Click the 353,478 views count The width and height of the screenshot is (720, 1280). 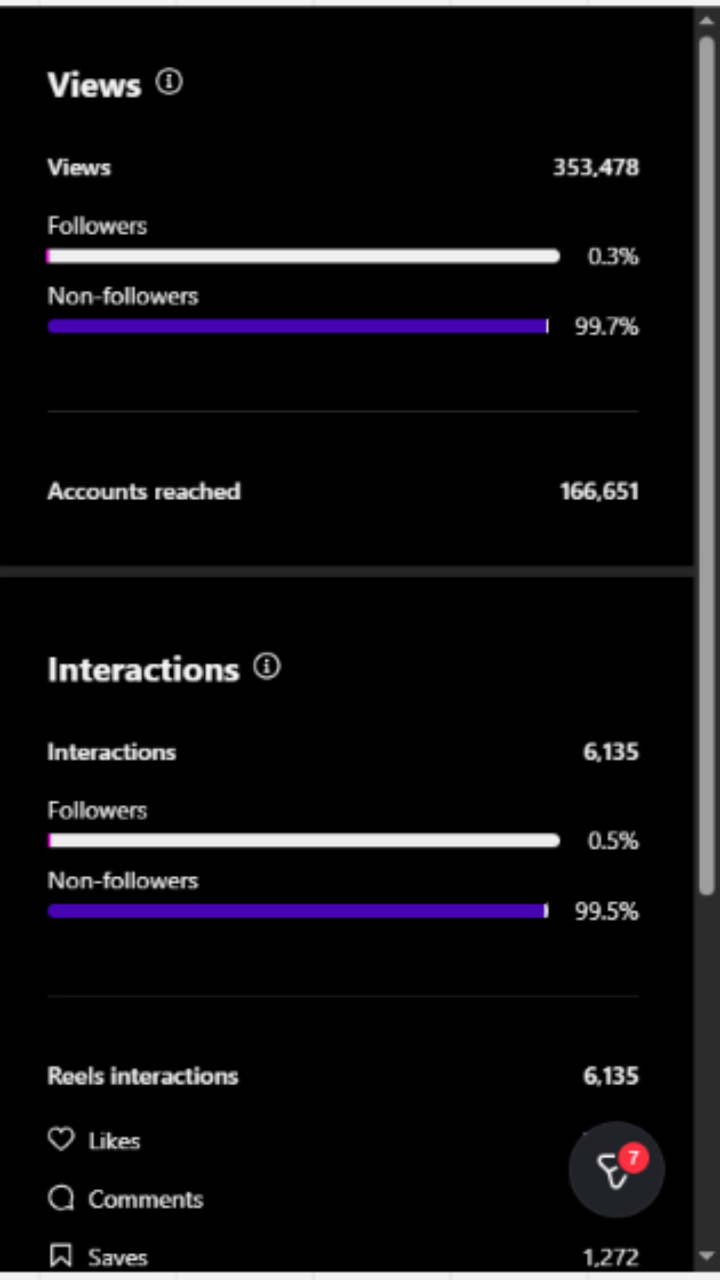(x=596, y=167)
